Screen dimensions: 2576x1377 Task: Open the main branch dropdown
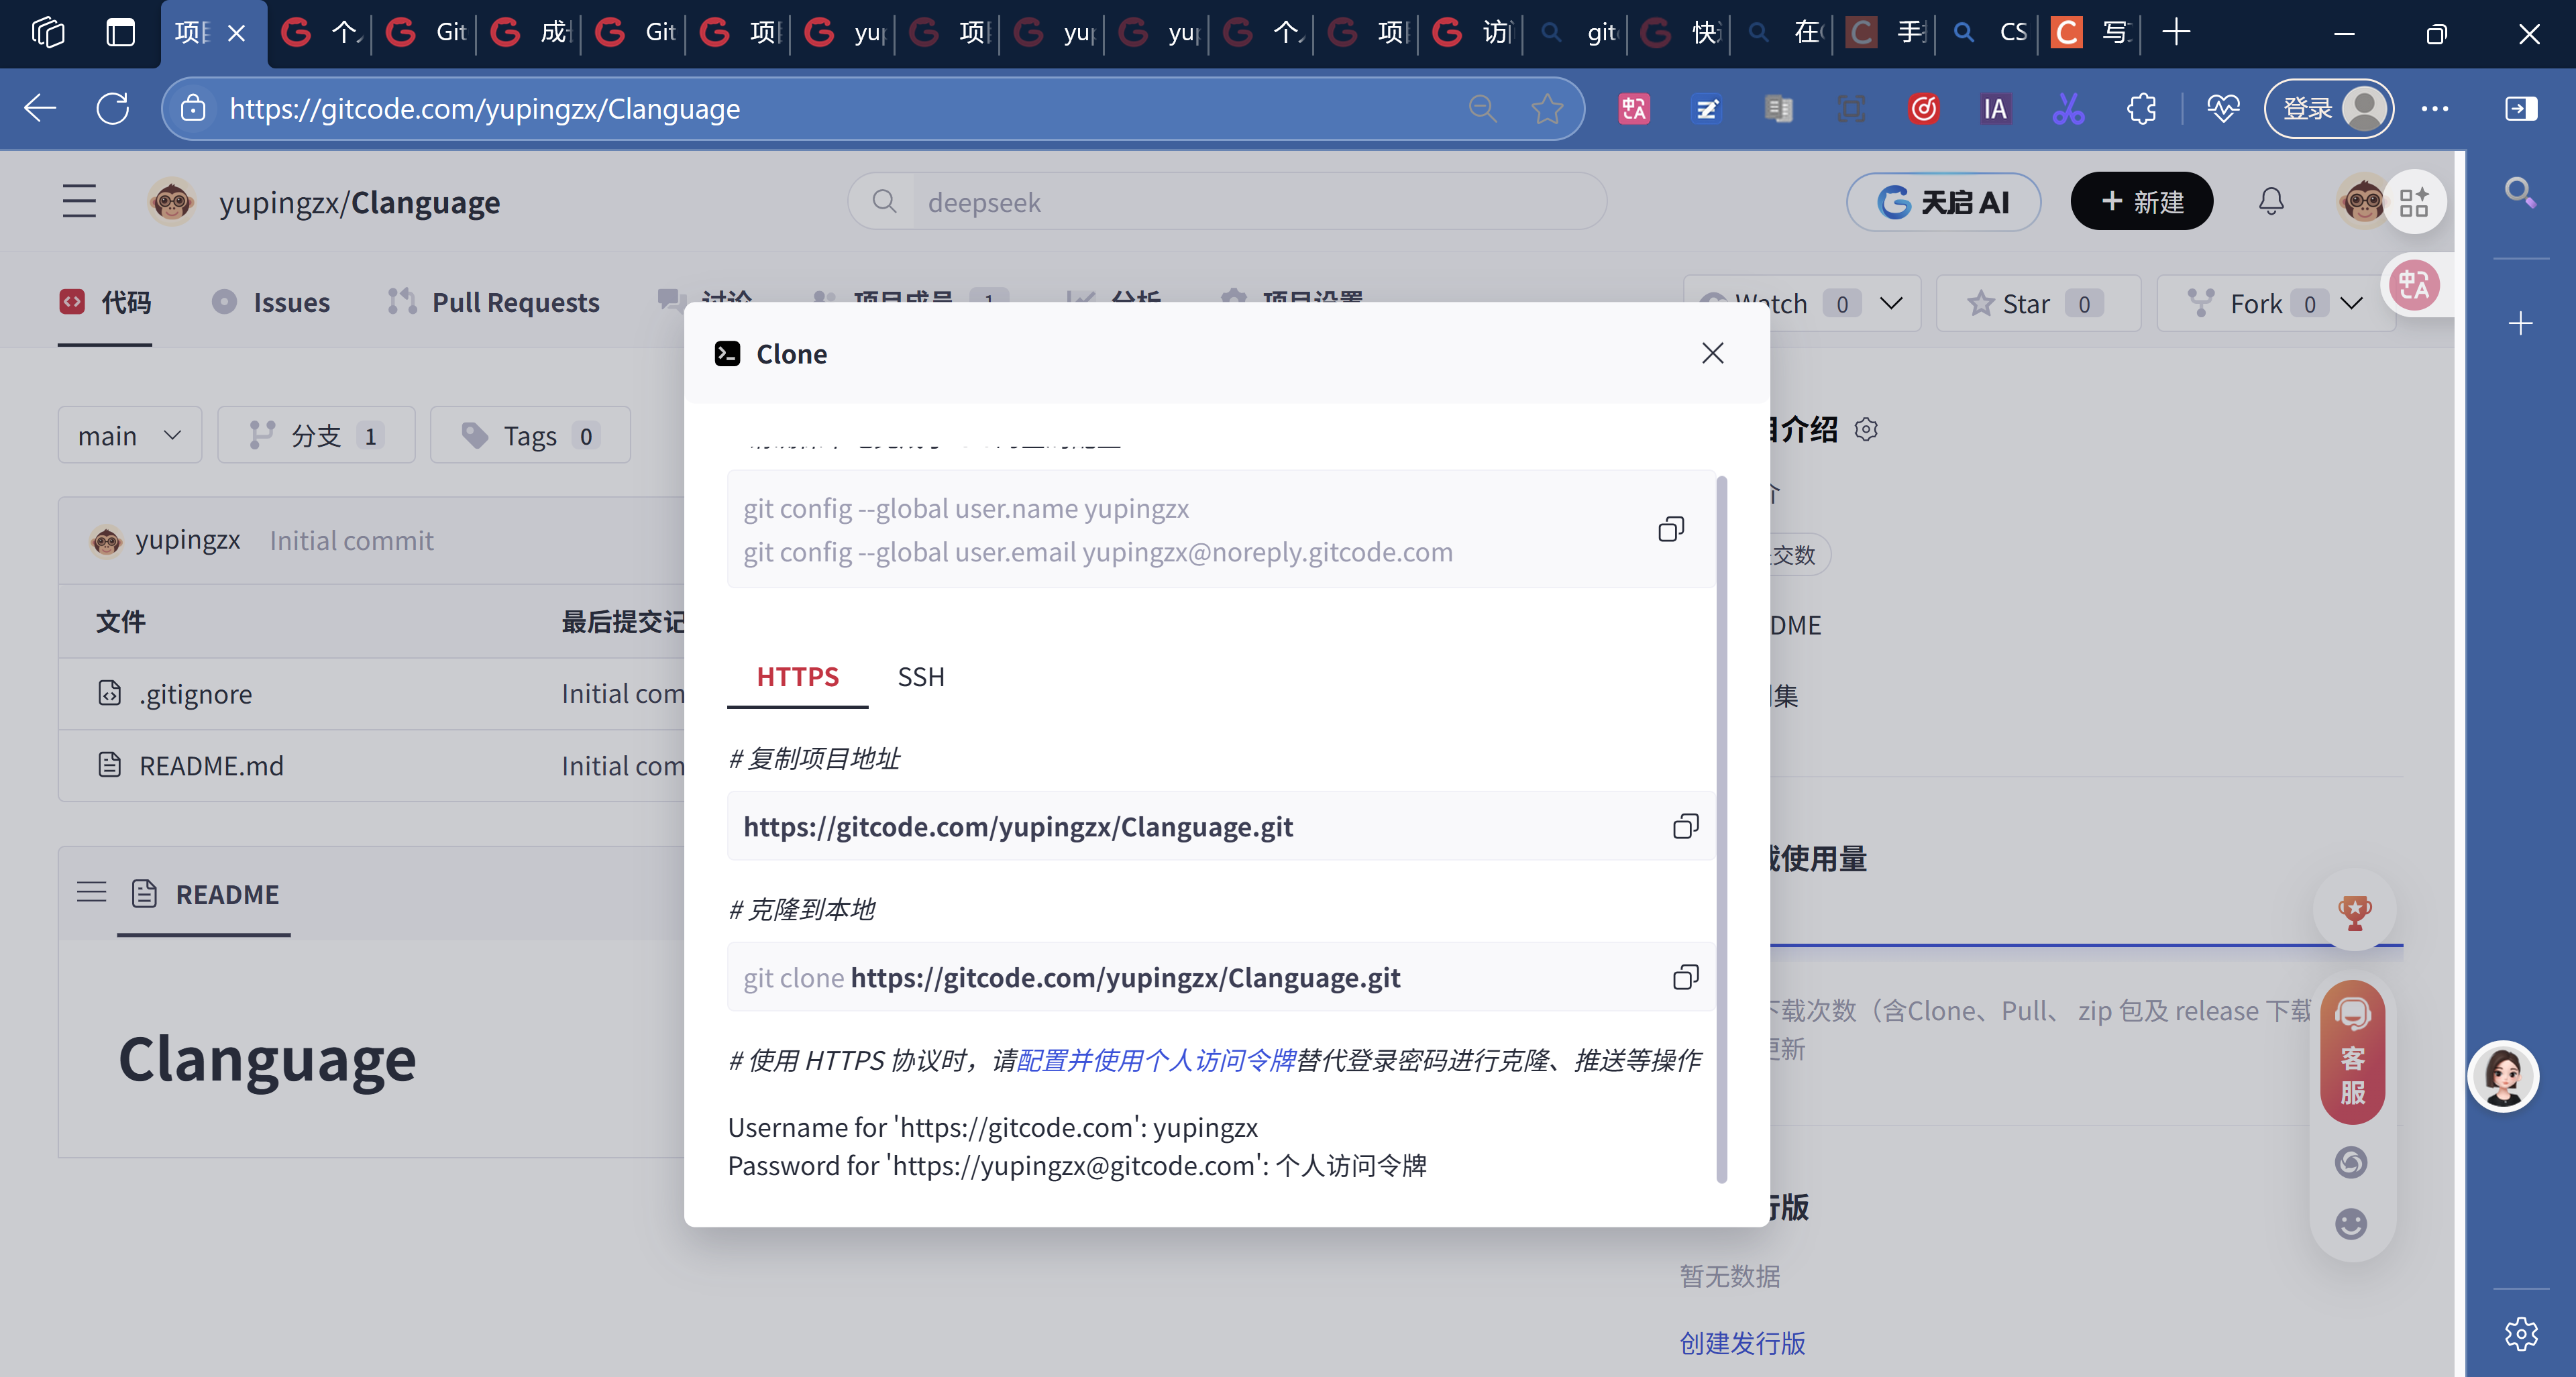[x=129, y=435]
